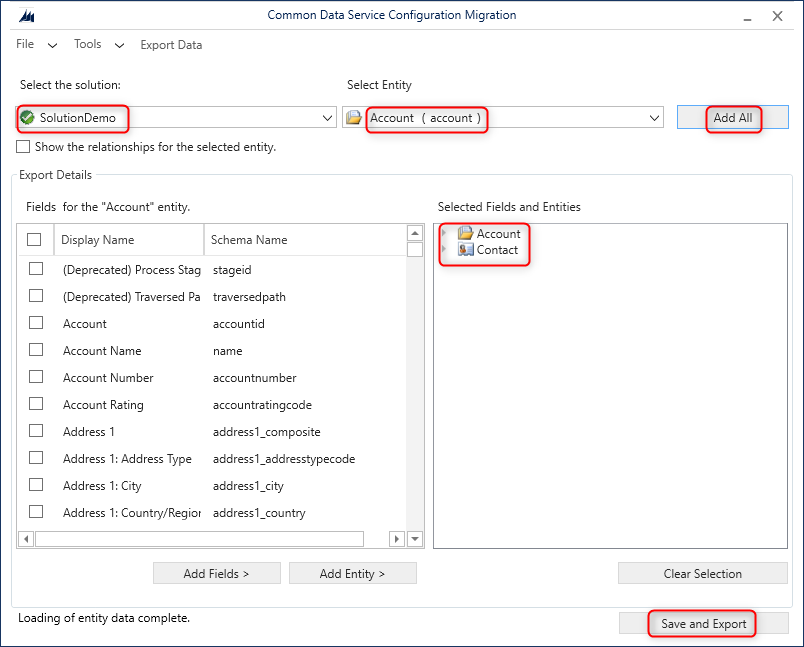Click the scroll right arrow of fields list
Screen dimensions: 804x647
tap(397, 539)
